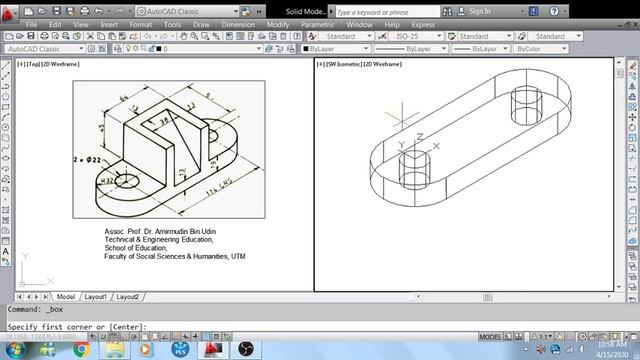Open the Parametric menu
640x360 pixels.
click(318, 24)
